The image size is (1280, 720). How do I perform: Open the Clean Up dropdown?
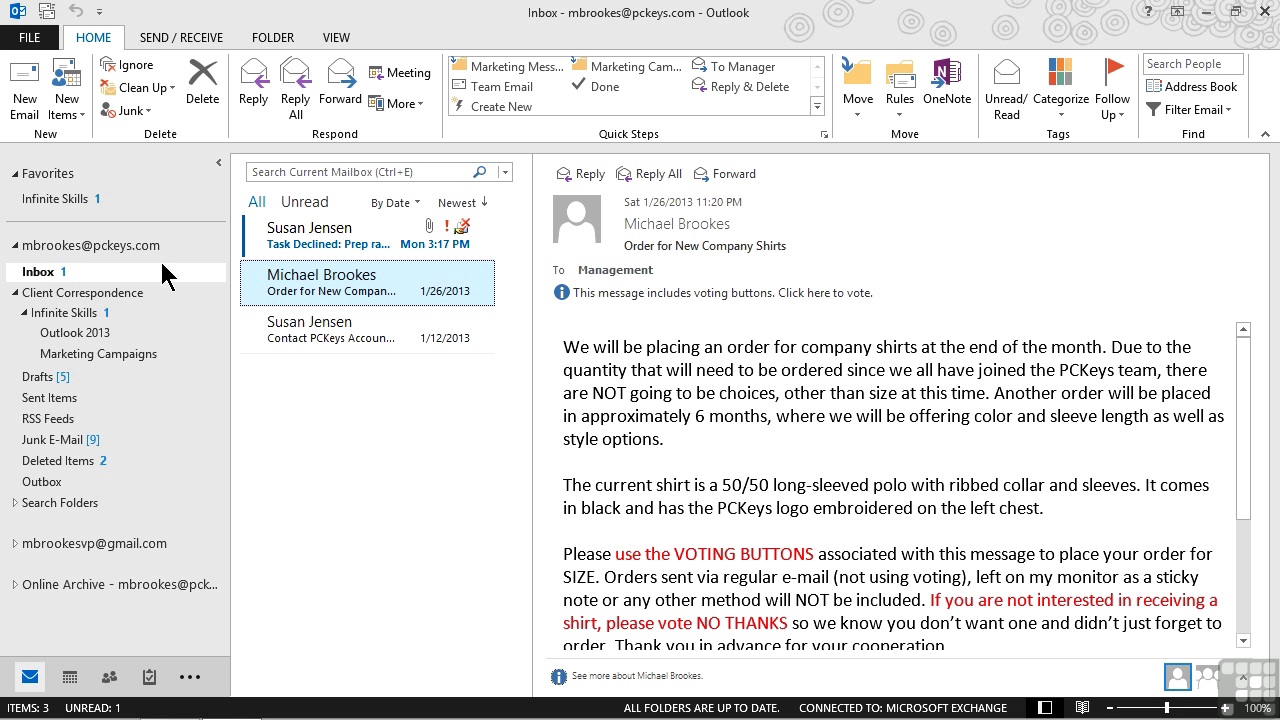tap(138, 88)
